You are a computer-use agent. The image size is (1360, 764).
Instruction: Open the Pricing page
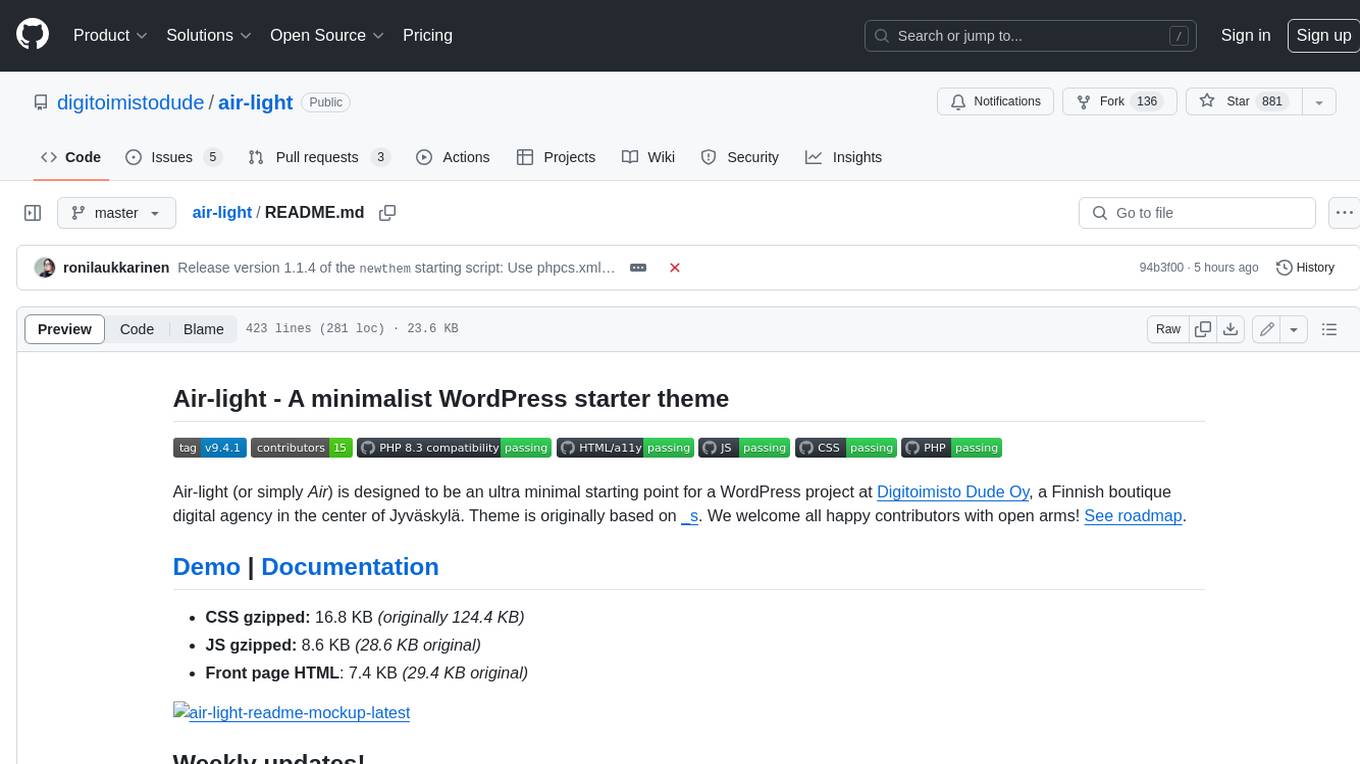click(x=427, y=35)
